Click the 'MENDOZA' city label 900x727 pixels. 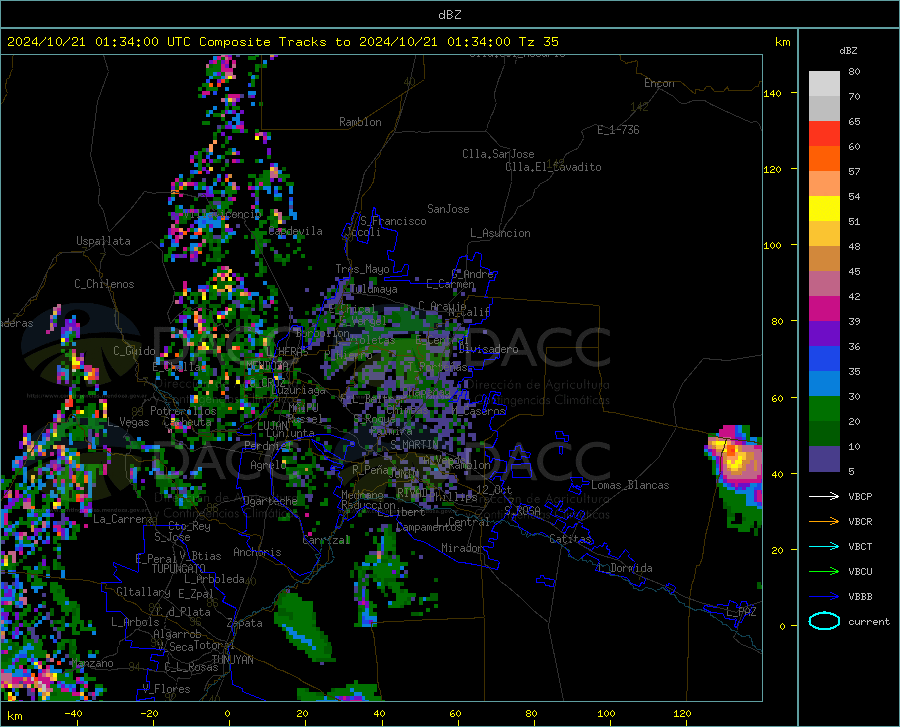pyautogui.click(x=267, y=366)
